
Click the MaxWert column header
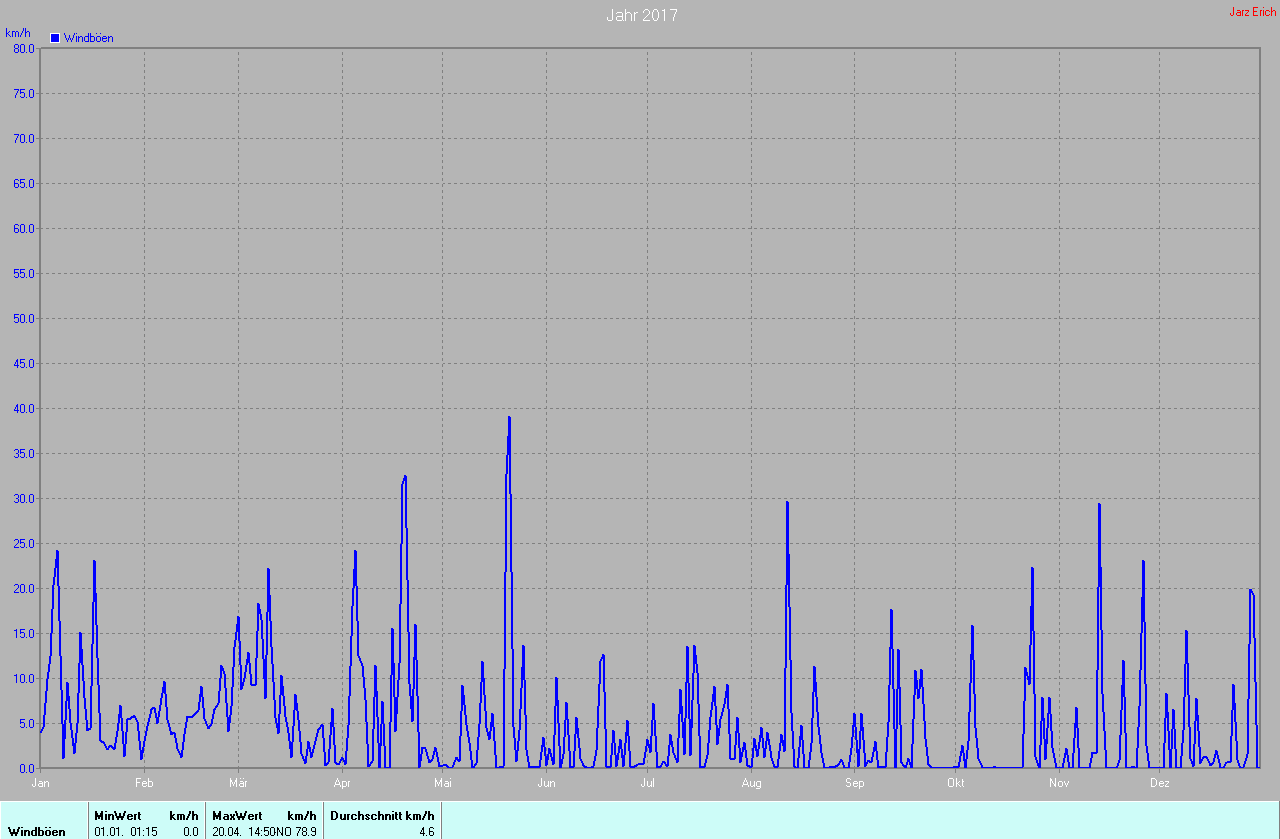[x=237, y=816]
